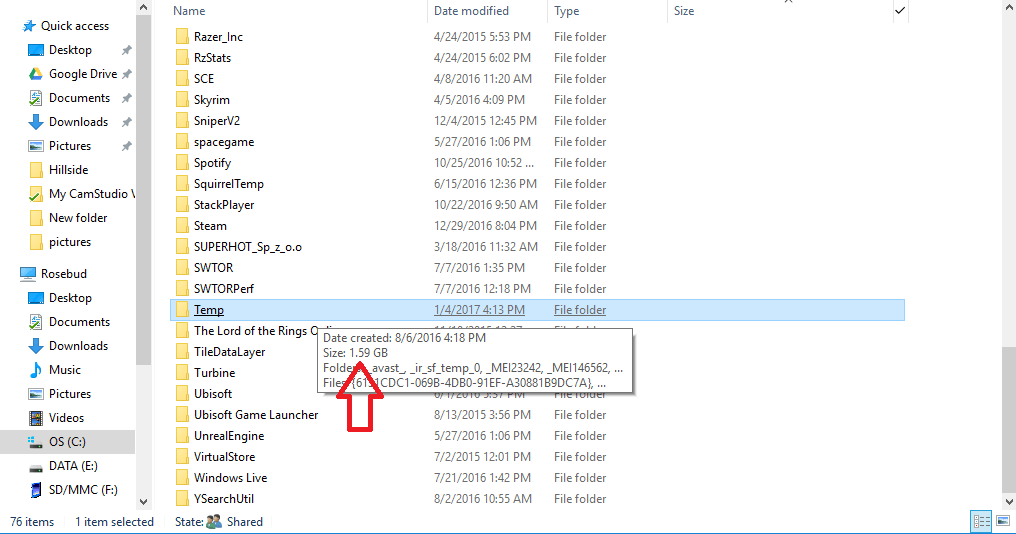This screenshot has height=534, width=1016.
Task: Open column chooser checkmark dropdown in header
Action: pyautogui.click(x=900, y=10)
